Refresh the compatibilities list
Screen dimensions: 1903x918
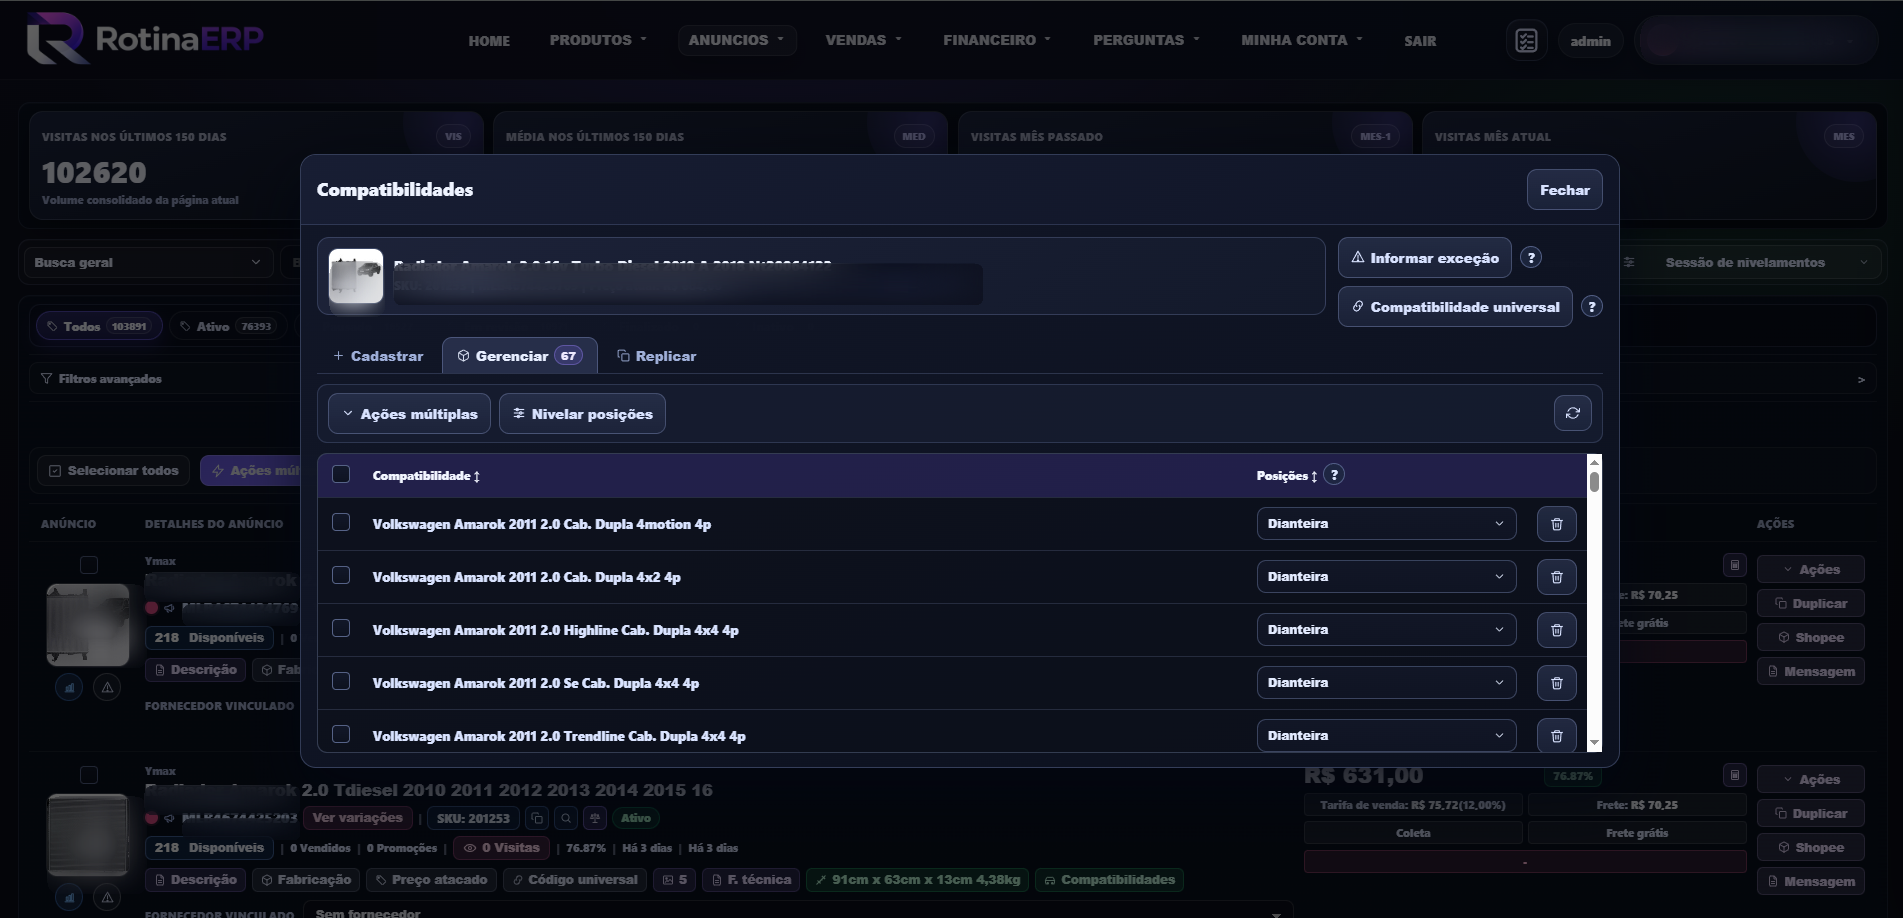pyautogui.click(x=1572, y=413)
